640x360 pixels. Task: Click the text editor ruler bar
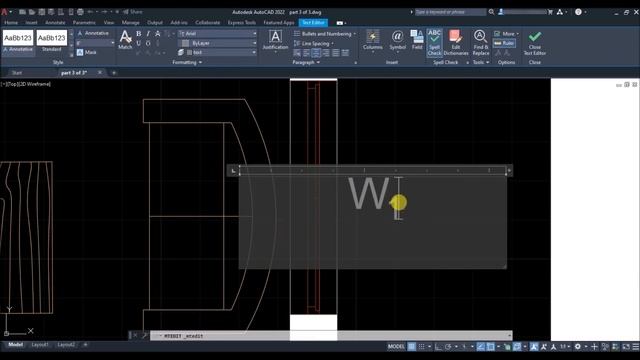tap(372, 170)
